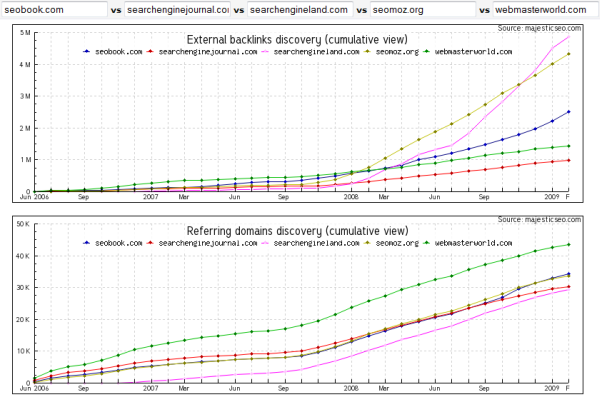The height and width of the screenshot is (397, 600).
Task: Click the 2007 x-axis label on backlinks chart
Action: (x=151, y=197)
